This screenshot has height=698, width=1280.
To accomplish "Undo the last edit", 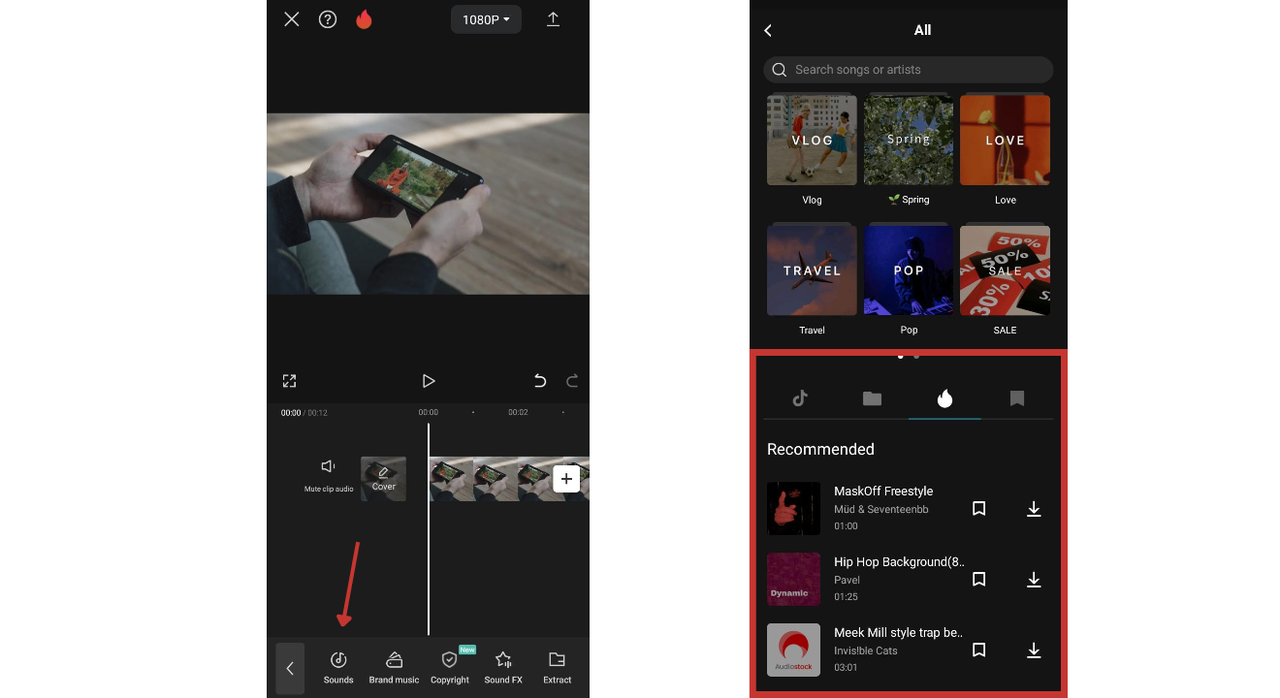I will coord(540,381).
